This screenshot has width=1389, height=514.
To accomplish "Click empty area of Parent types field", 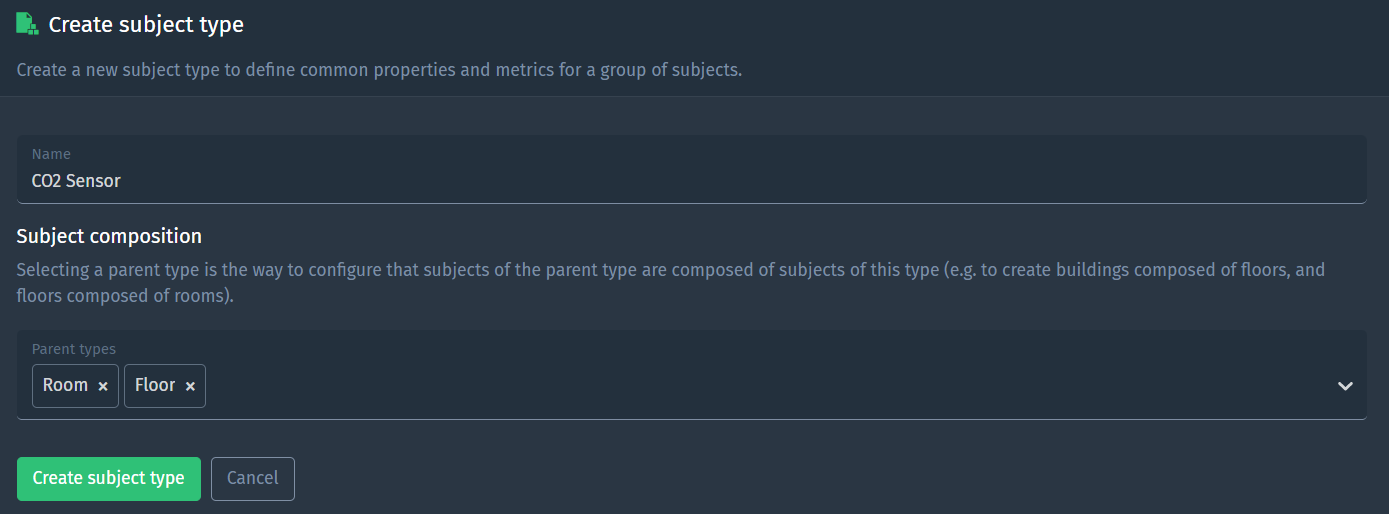I will tap(760, 386).
